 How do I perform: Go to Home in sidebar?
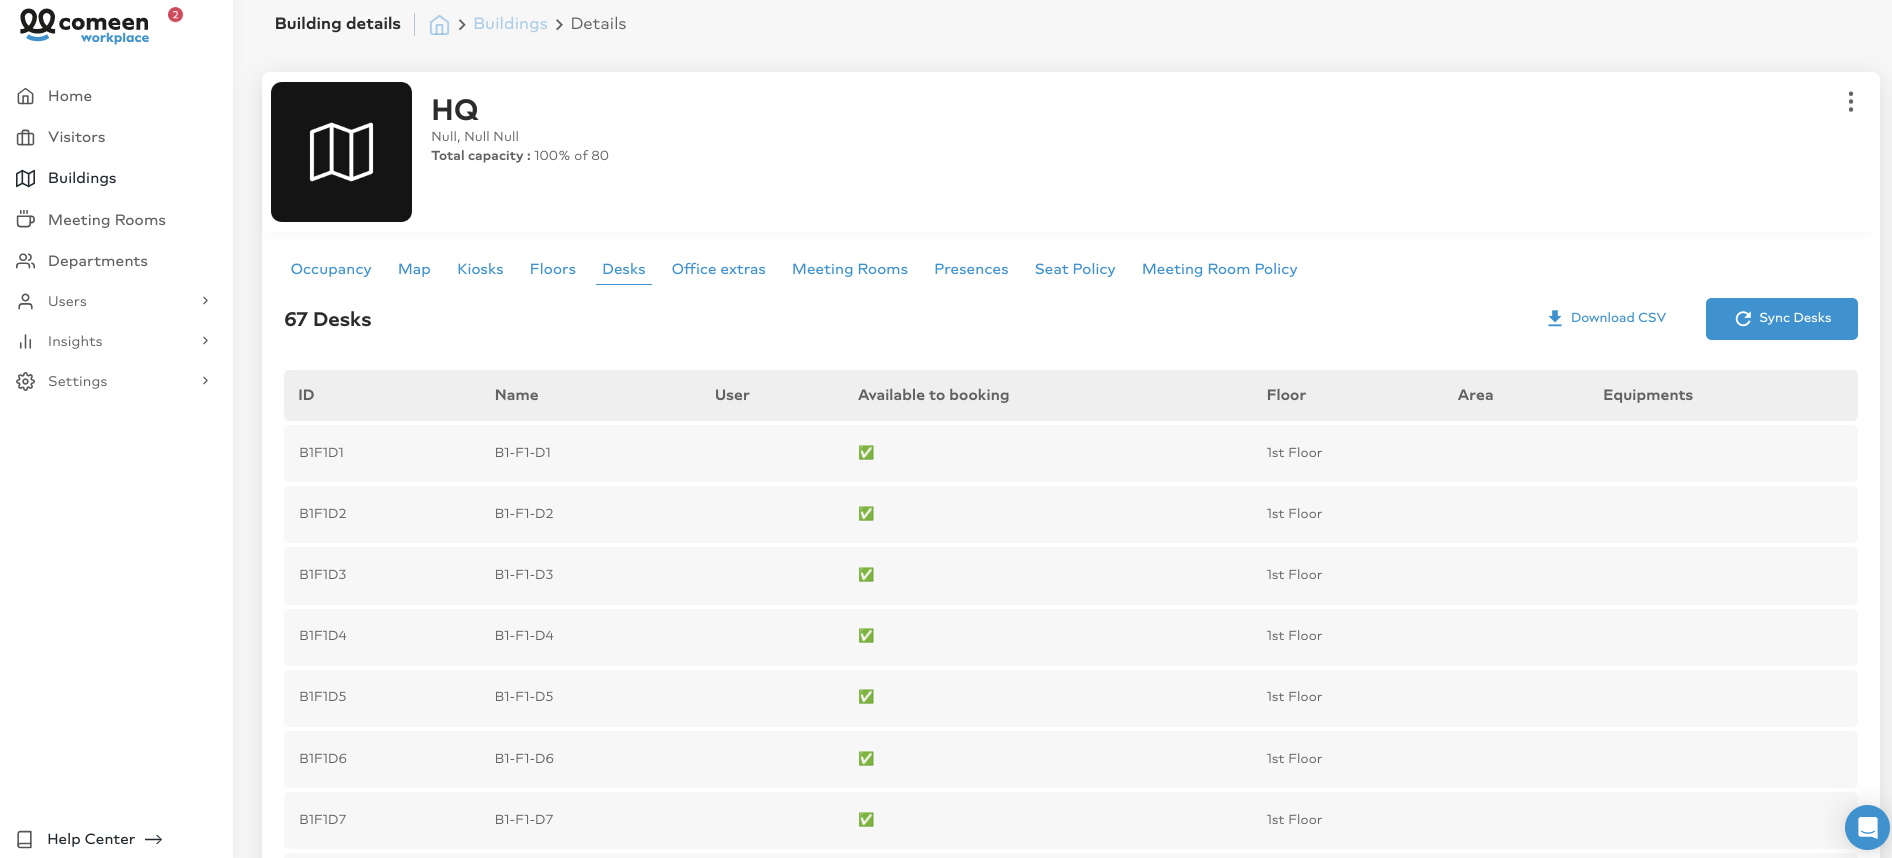click(70, 96)
